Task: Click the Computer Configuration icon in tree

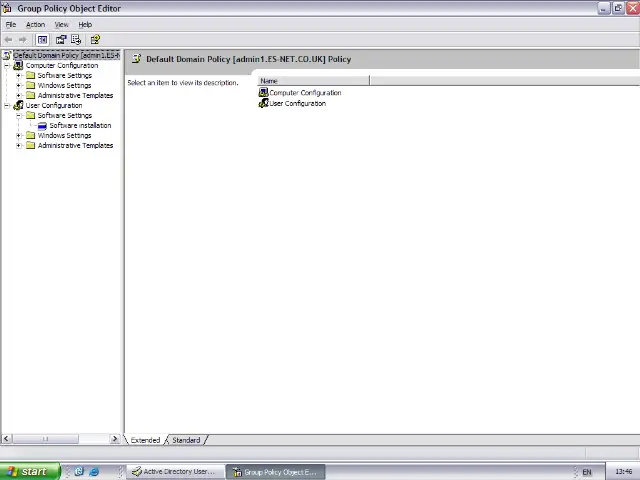Action: pyautogui.click(x=18, y=65)
